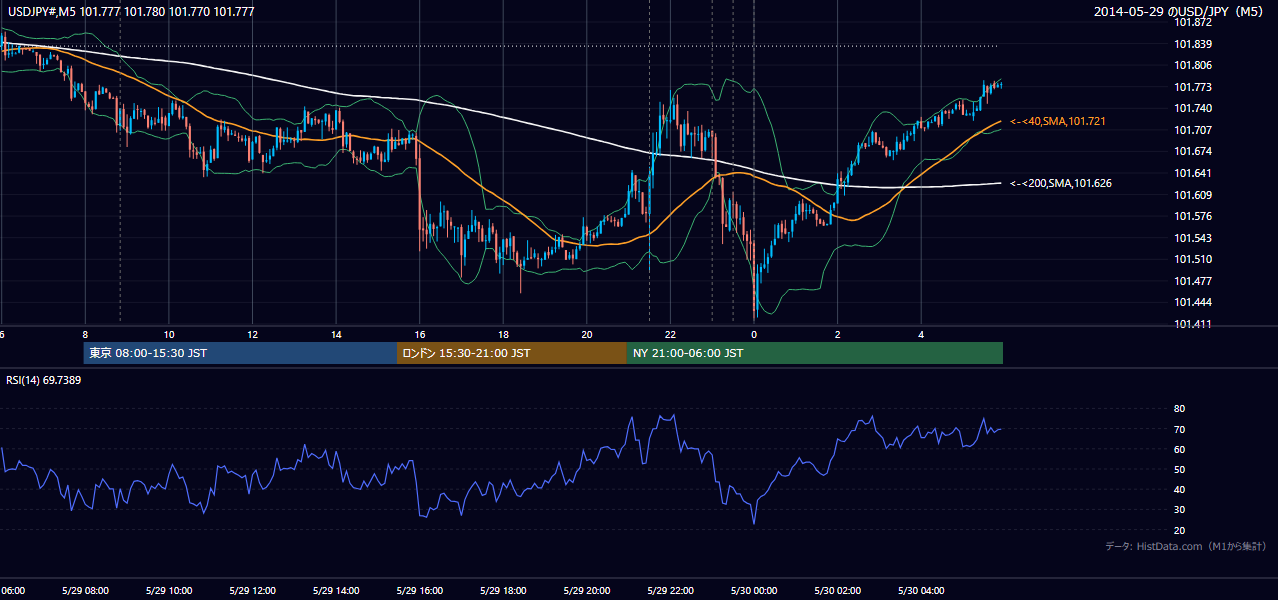The width and height of the screenshot is (1278, 600).
Task: Click the RSI 80 level label
Action: pyautogui.click(x=1179, y=409)
